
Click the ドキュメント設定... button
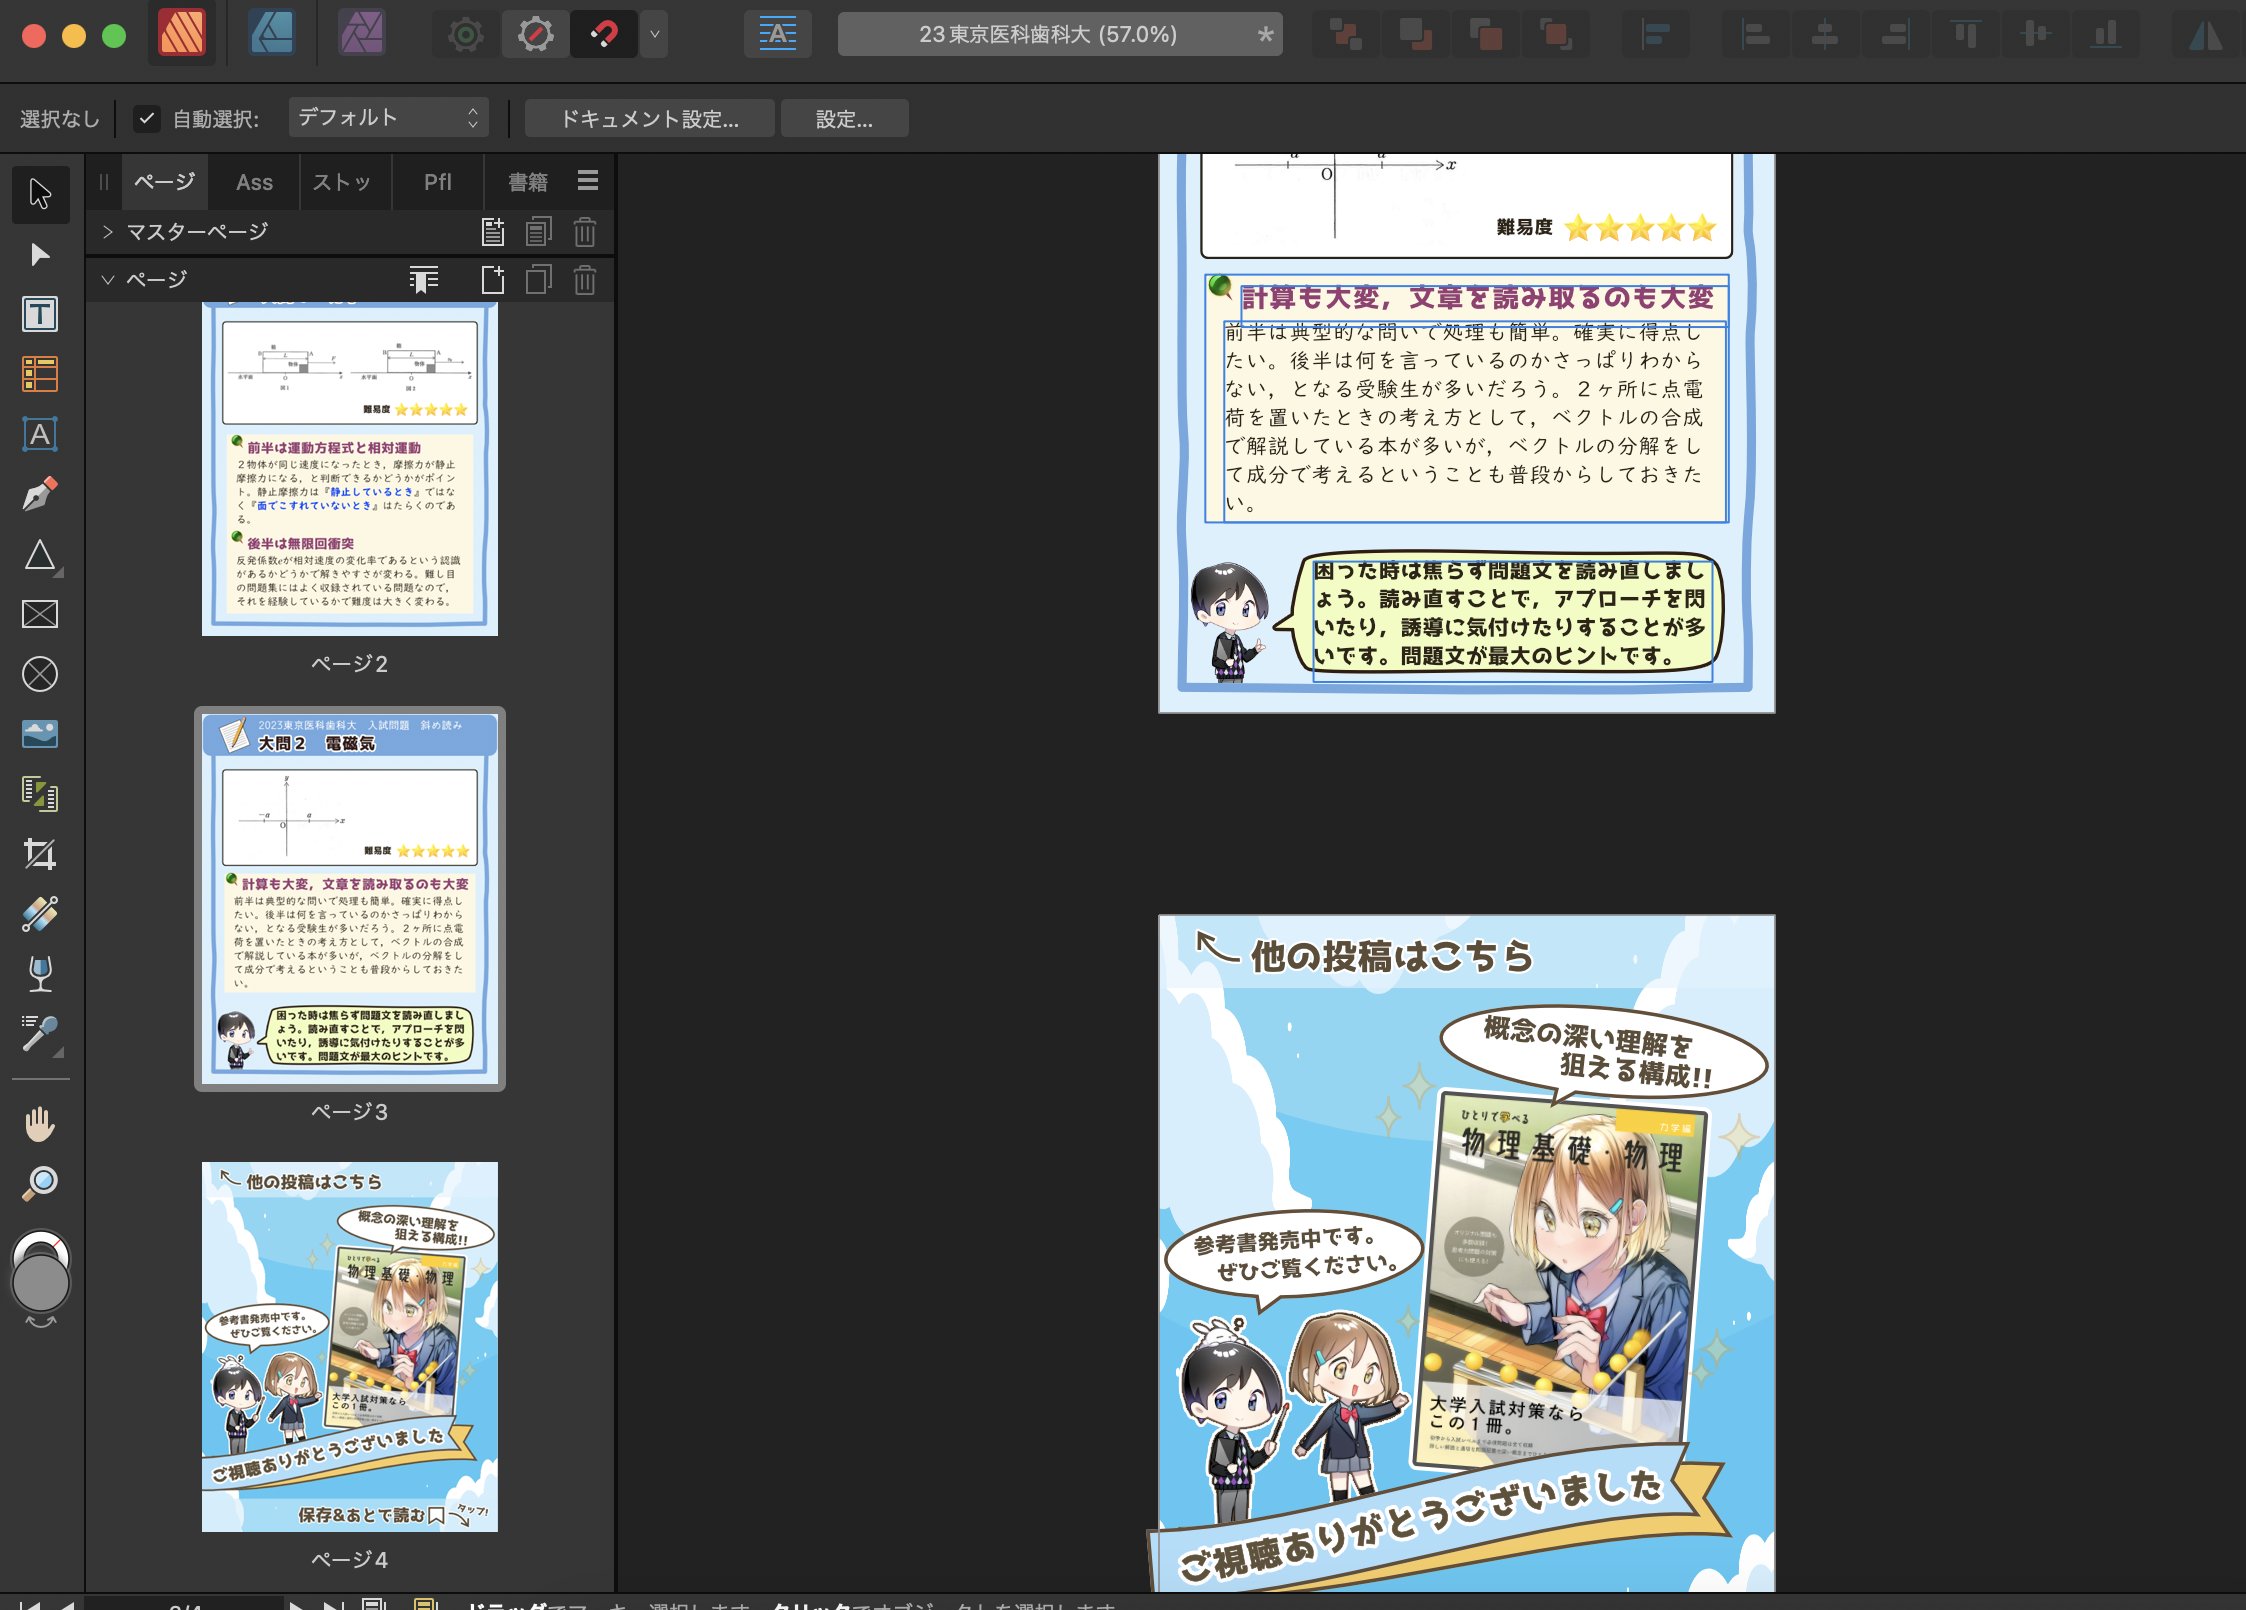[649, 119]
